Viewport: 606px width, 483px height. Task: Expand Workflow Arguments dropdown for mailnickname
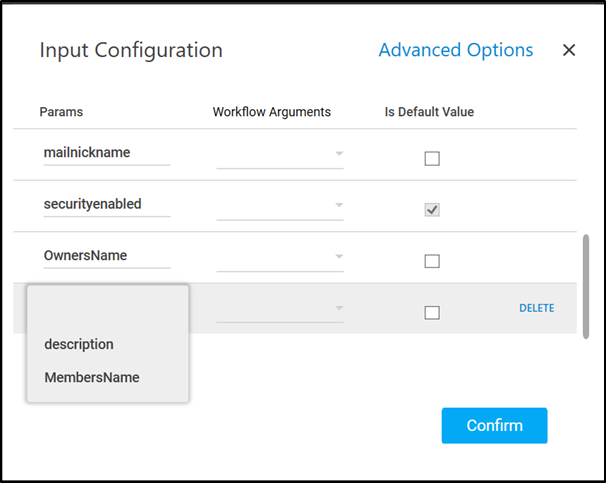280,154
